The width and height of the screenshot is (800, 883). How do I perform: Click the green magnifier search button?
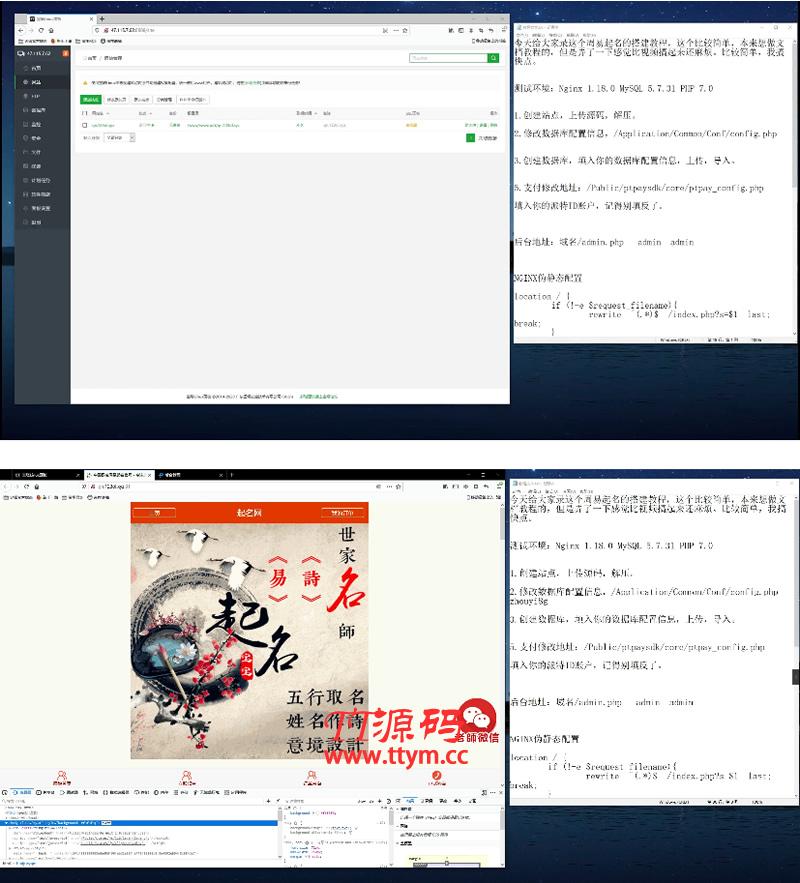[493, 58]
